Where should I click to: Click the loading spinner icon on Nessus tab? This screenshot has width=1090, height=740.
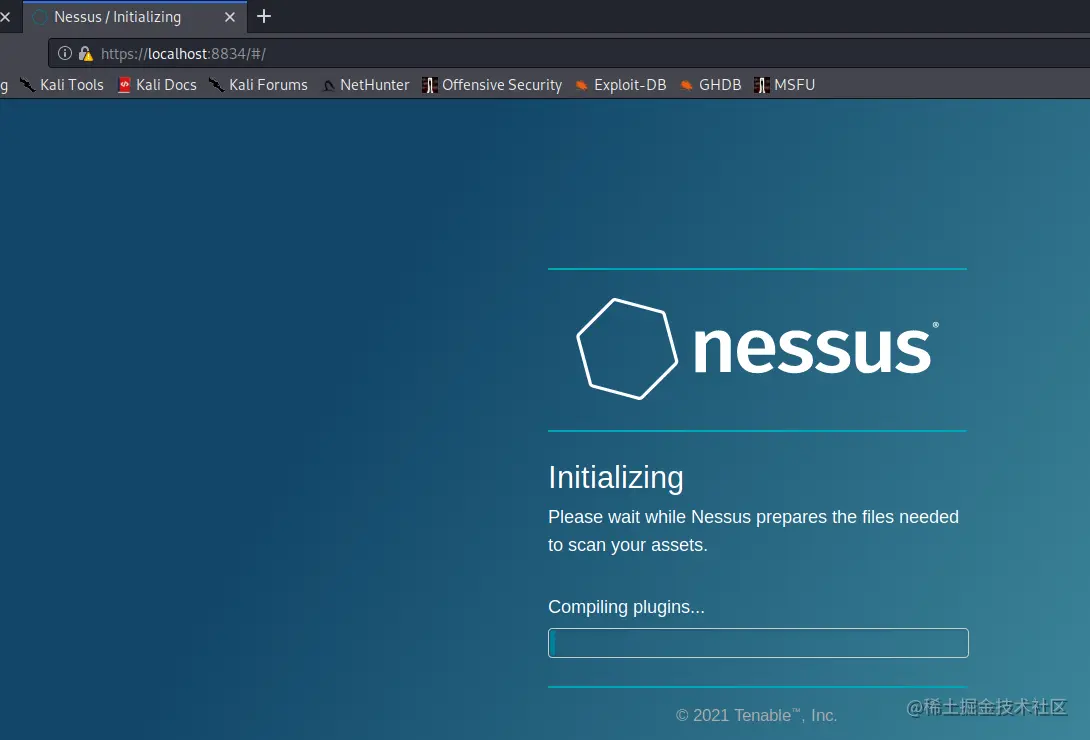pyautogui.click(x=40, y=17)
